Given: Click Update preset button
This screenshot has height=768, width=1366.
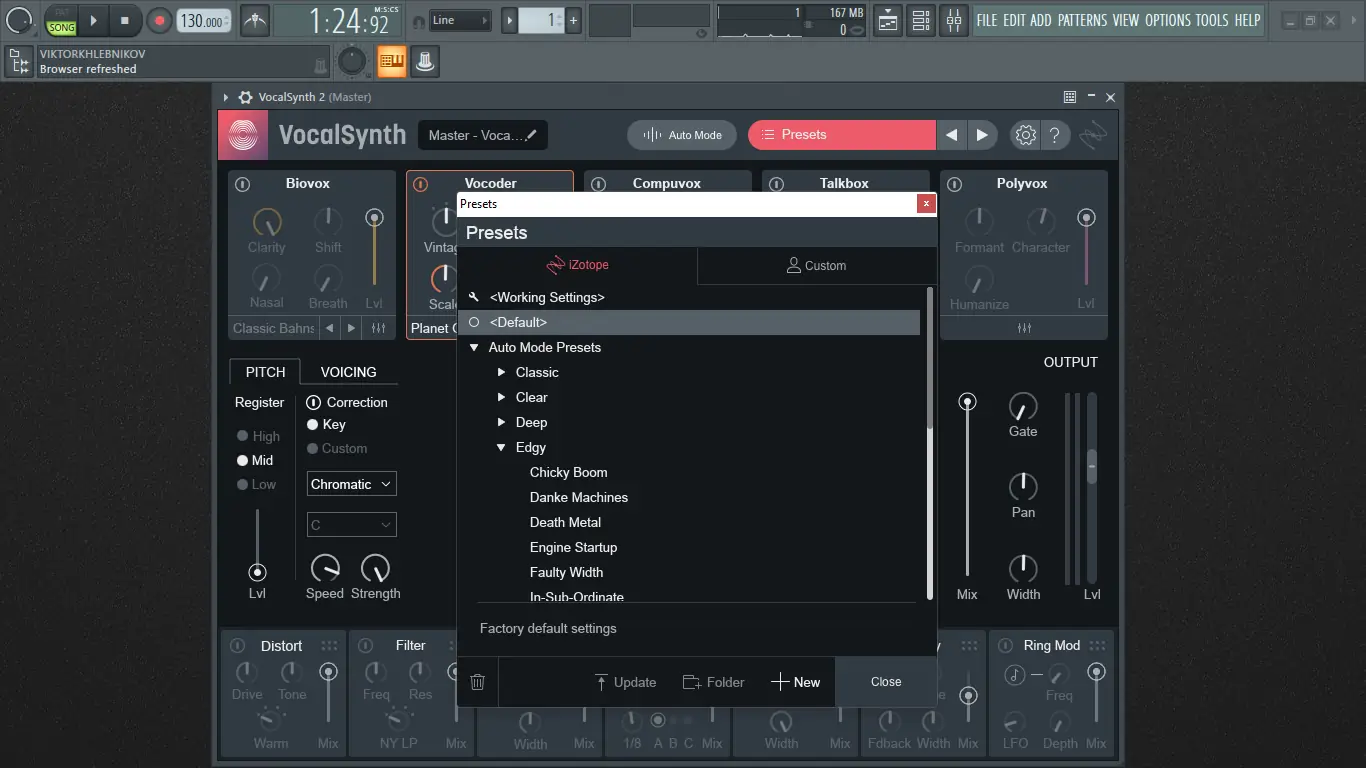Looking at the screenshot, I should pos(625,682).
